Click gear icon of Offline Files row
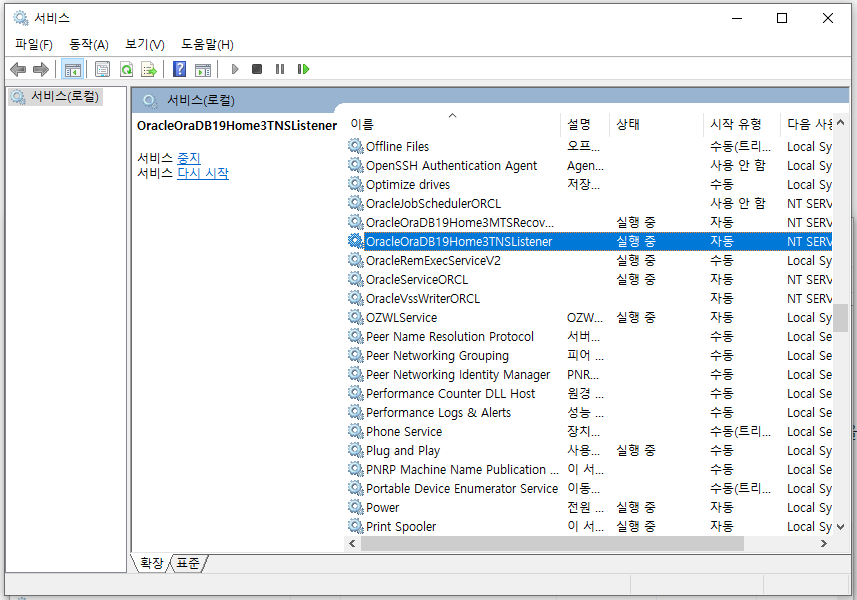 tap(356, 146)
